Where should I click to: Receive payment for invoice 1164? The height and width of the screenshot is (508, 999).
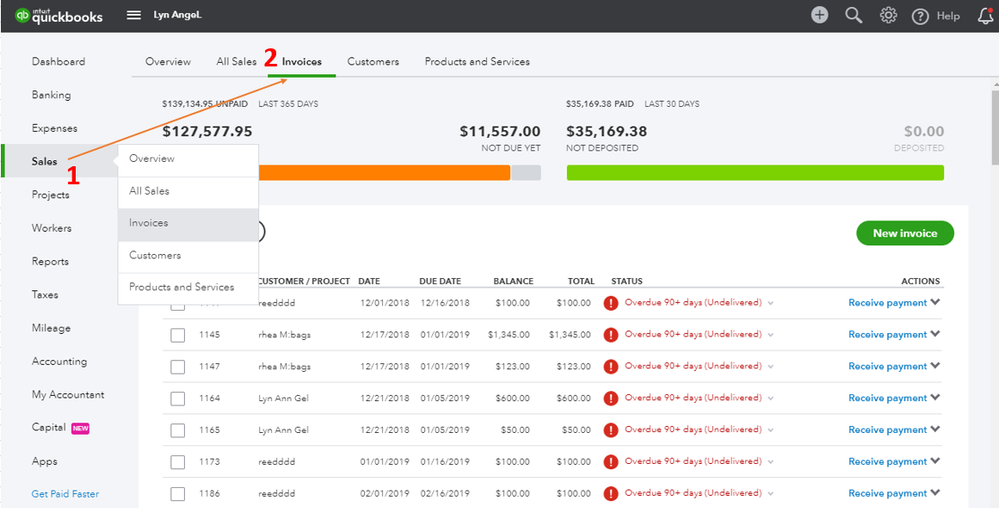888,398
